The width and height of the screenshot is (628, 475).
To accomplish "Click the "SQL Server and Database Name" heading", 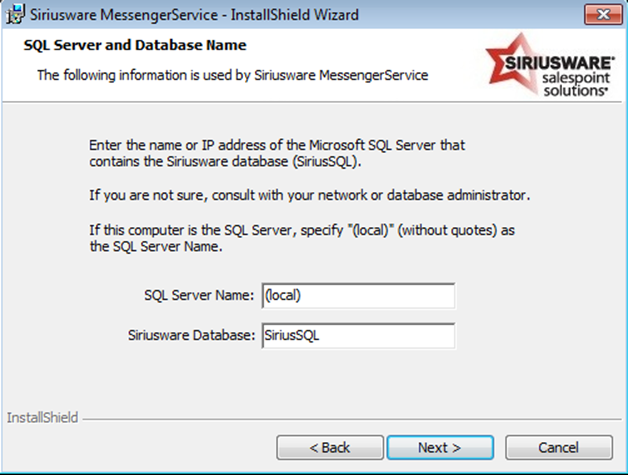I will [x=134, y=46].
